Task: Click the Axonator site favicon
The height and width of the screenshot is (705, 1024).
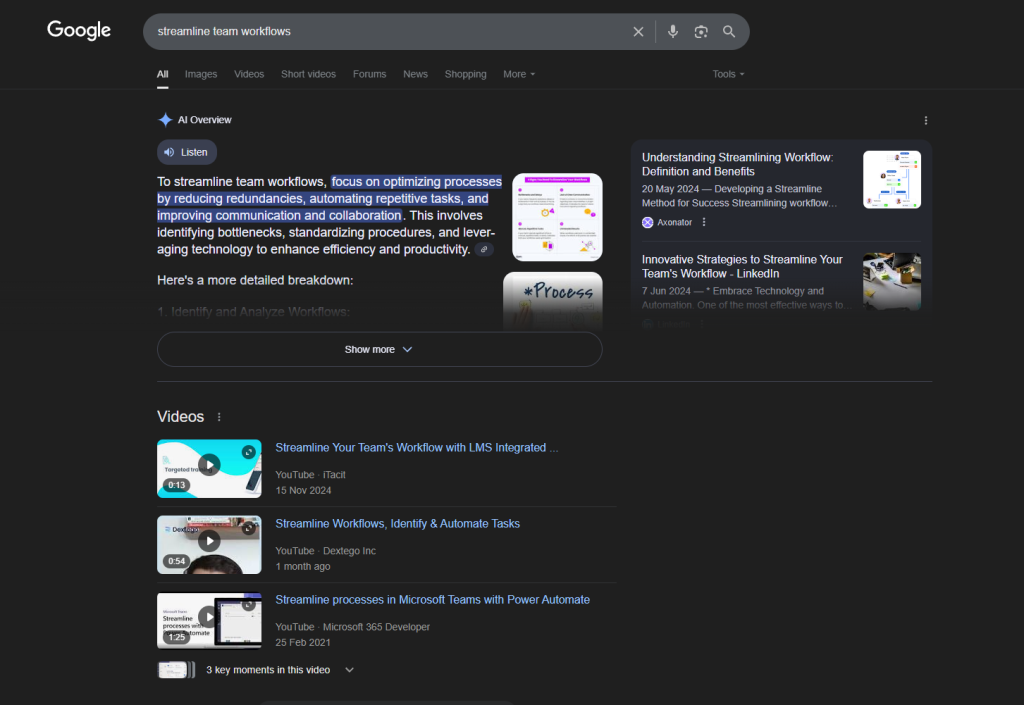Action: 647,222
